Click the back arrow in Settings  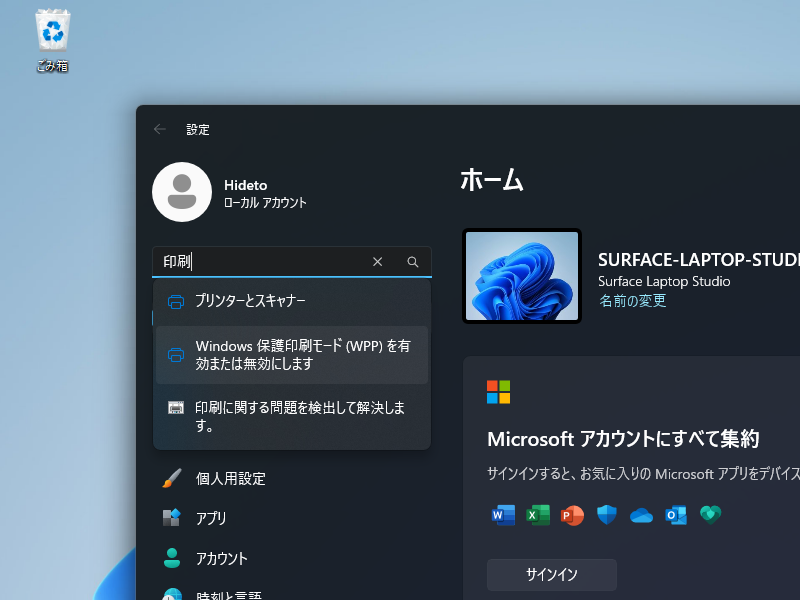coord(159,129)
